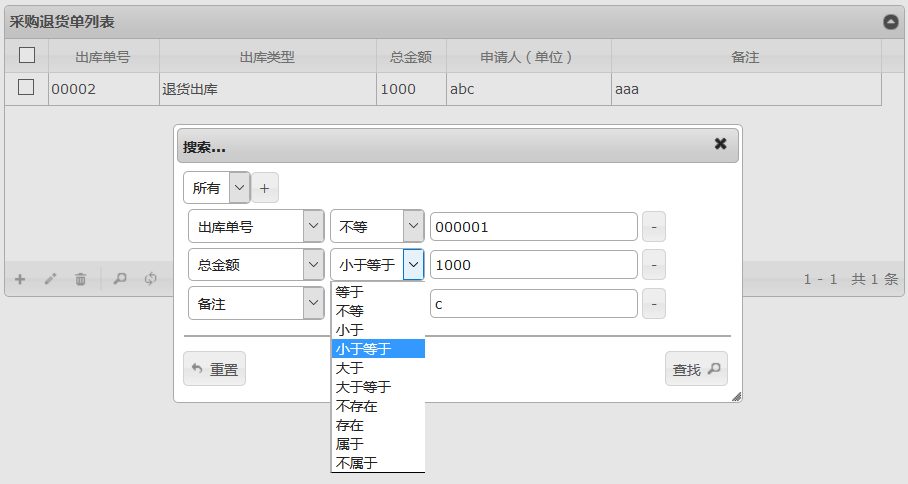Image resolution: width=908 pixels, height=484 pixels.
Task: Click the 1 - 1 共 1 条 record count
Action: pos(851,279)
